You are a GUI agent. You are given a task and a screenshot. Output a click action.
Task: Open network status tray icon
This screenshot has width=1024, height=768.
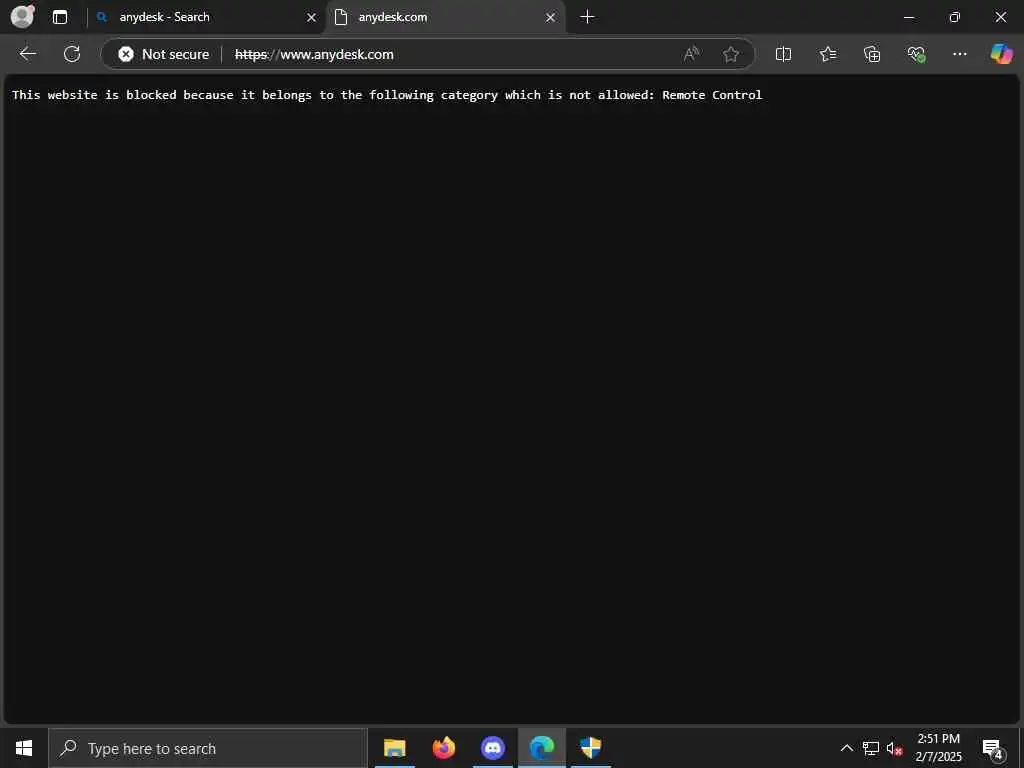pos(871,748)
